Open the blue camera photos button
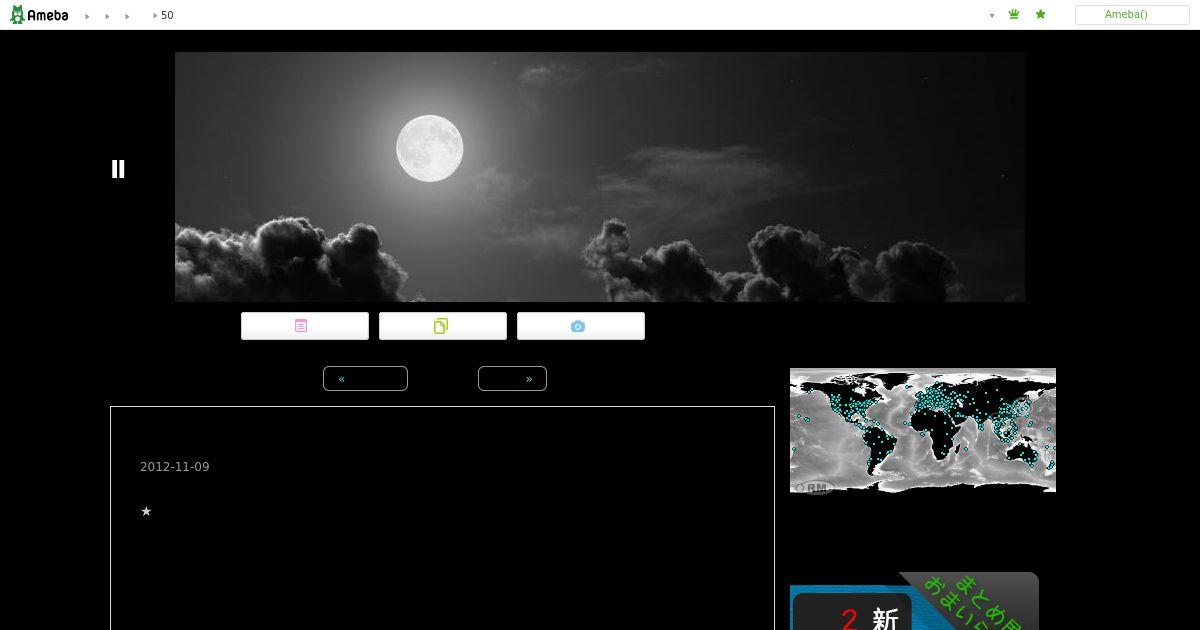This screenshot has width=1200, height=630. (581, 326)
